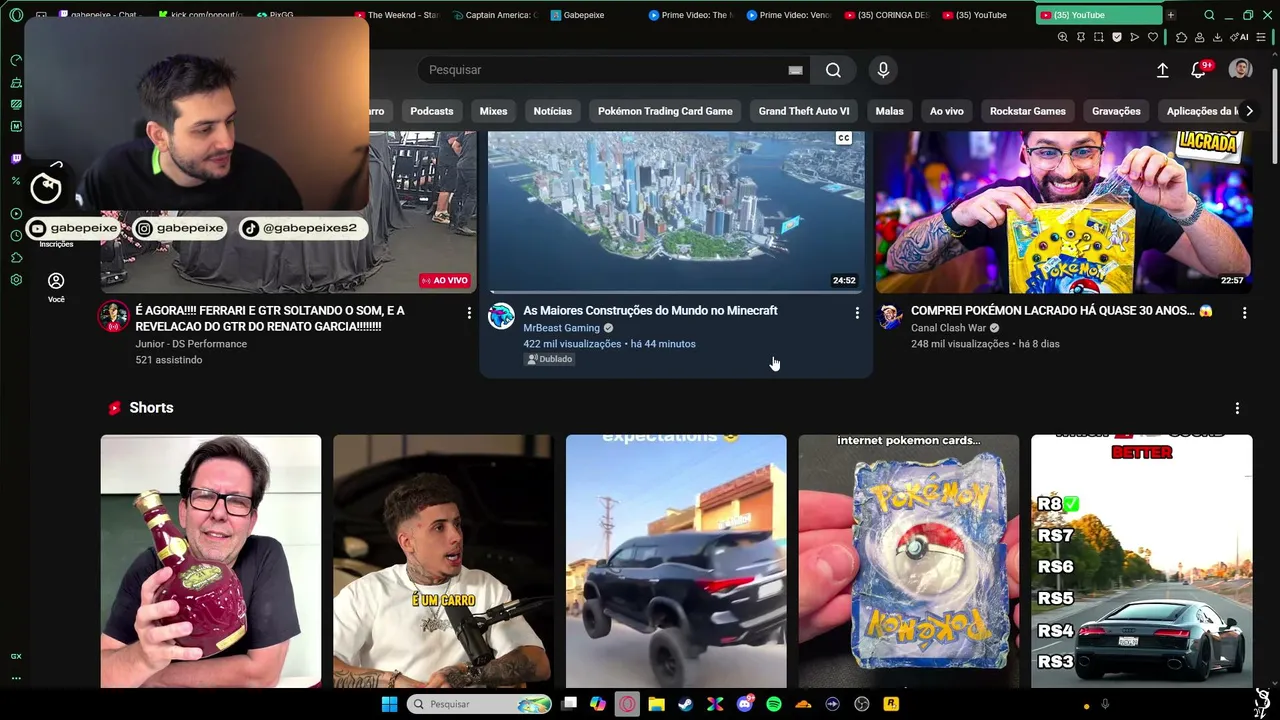Open the Junior - DS Performance channel avatar

(x=113, y=316)
